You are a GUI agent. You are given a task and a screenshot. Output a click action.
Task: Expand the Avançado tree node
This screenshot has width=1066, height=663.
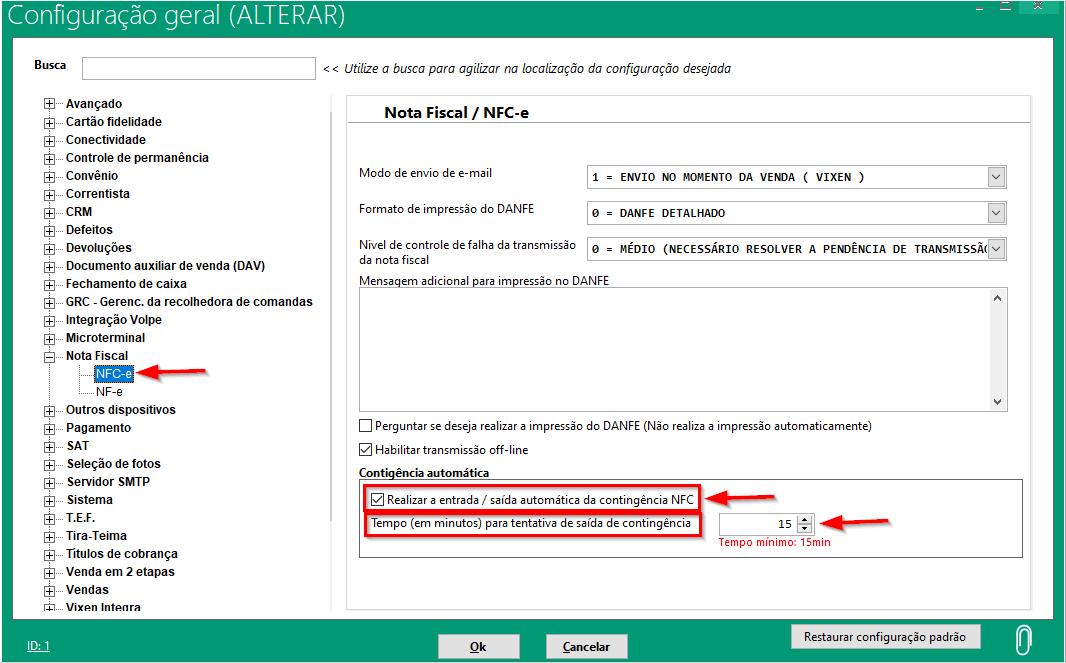49,104
